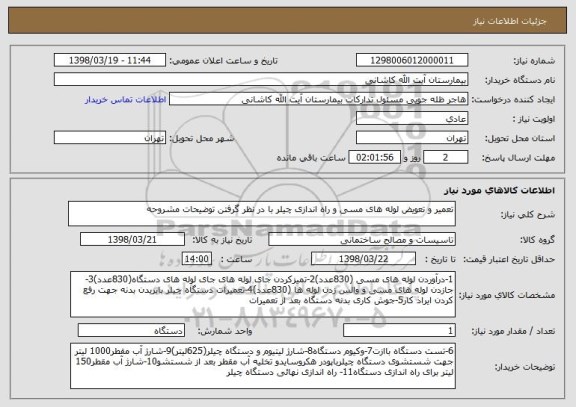Open the اطلاعات تماس خریدار link
This screenshot has height=407, width=576.
126,100
